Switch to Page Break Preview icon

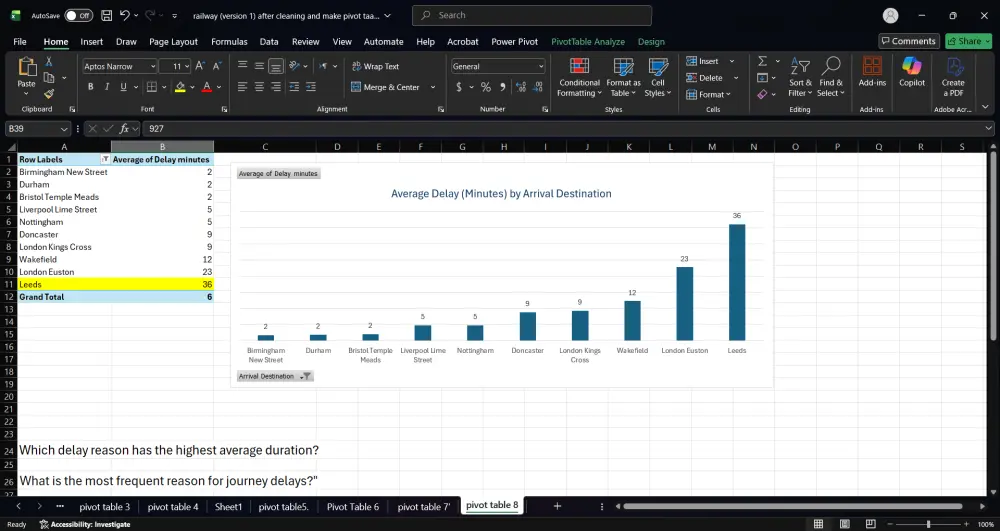coord(871,524)
